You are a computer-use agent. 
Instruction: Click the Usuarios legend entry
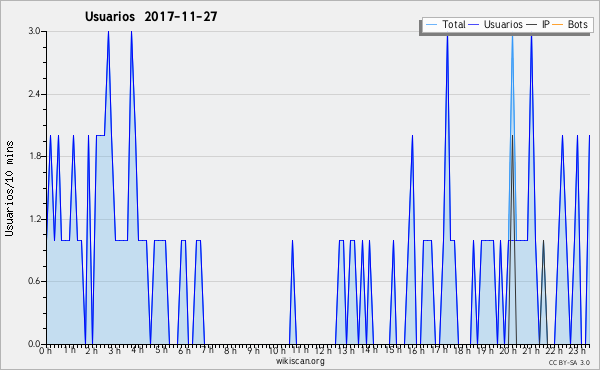pyautogui.click(x=495, y=24)
